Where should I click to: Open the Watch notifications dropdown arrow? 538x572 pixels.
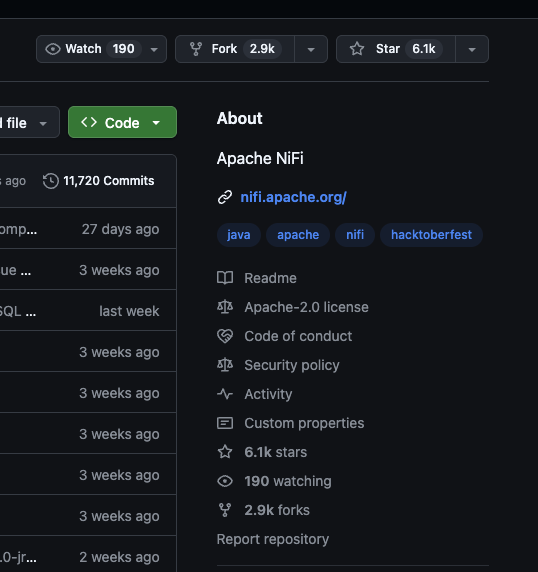point(154,50)
